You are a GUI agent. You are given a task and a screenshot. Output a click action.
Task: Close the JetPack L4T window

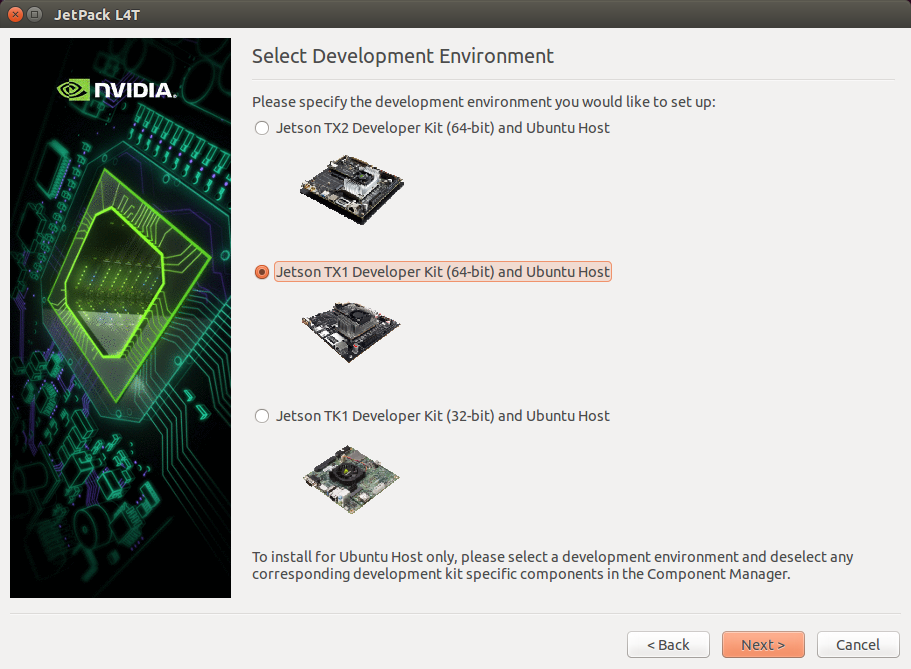(16, 15)
